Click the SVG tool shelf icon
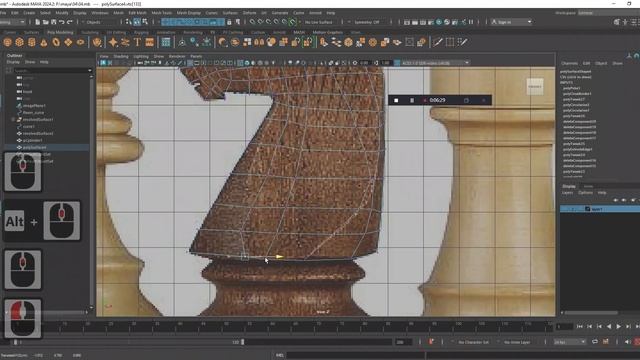640x360 pixels. click(150, 42)
